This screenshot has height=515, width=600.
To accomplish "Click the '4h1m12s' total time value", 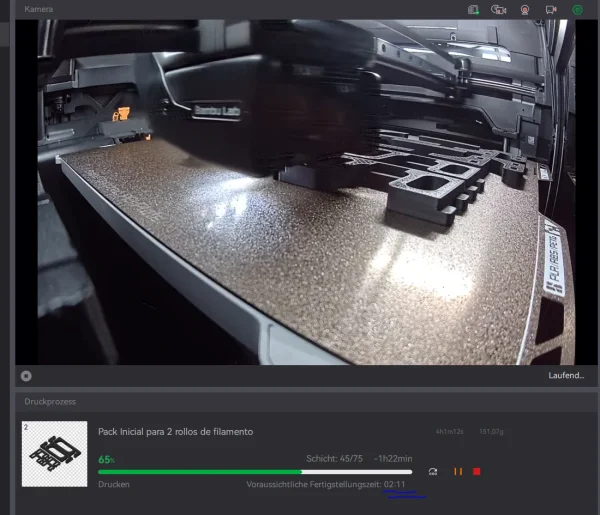I will (x=449, y=432).
